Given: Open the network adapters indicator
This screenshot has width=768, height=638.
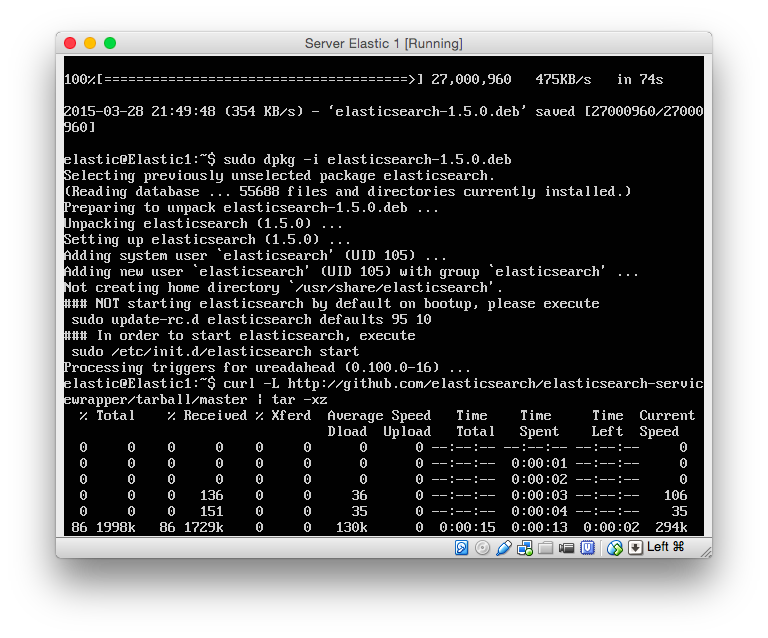Looking at the screenshot, I should (x=525, y=547).
